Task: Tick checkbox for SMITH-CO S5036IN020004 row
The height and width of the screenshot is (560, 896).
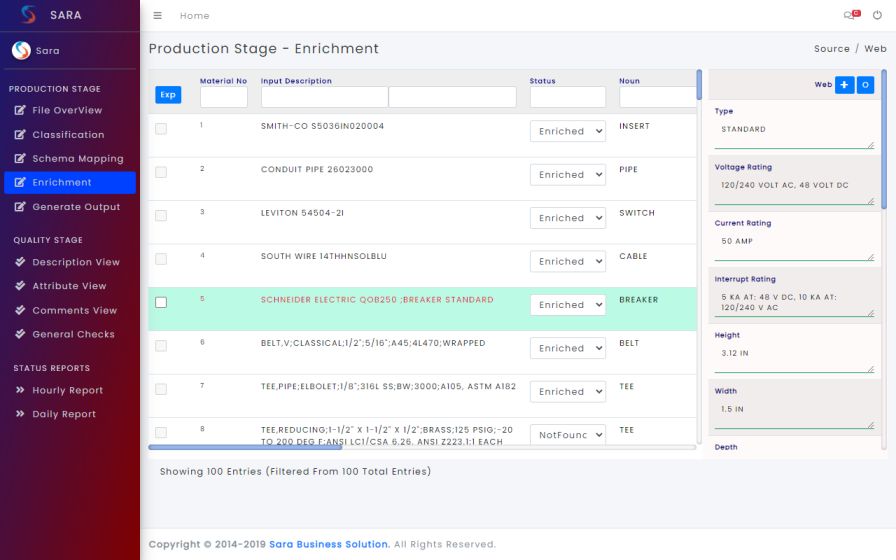Action: (161, 129)
